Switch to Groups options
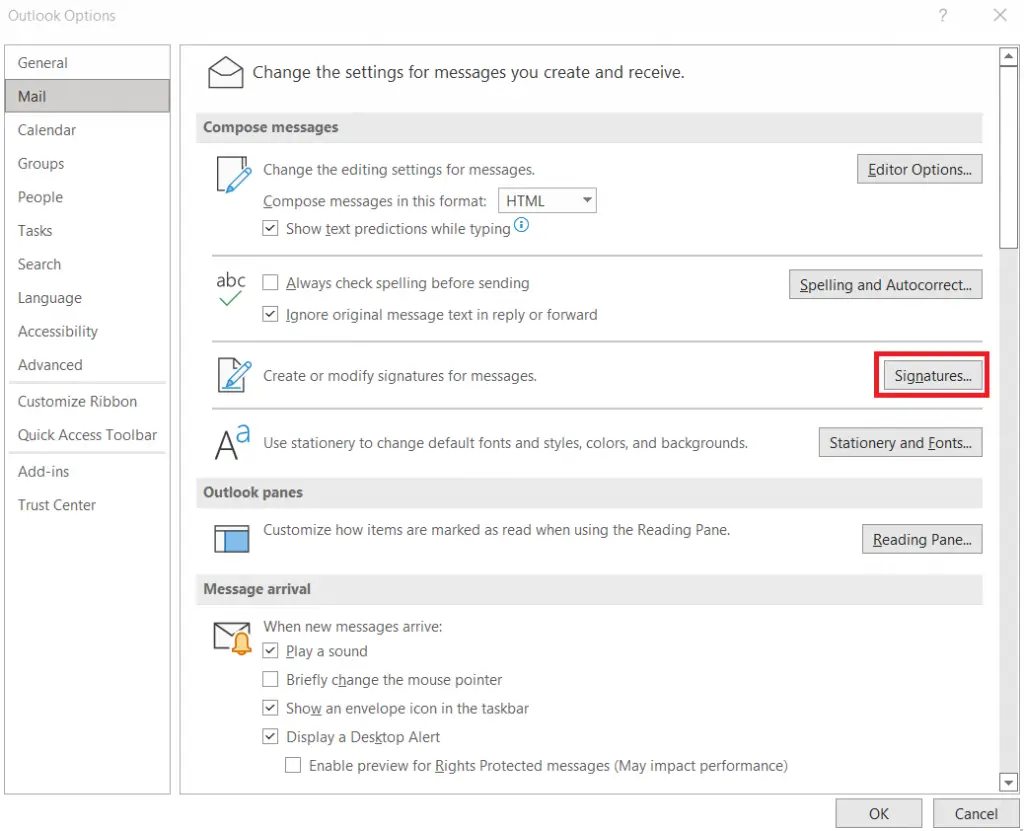This screenshot has width=1024, height=831. pyautogui.click(x=88, y=163)
